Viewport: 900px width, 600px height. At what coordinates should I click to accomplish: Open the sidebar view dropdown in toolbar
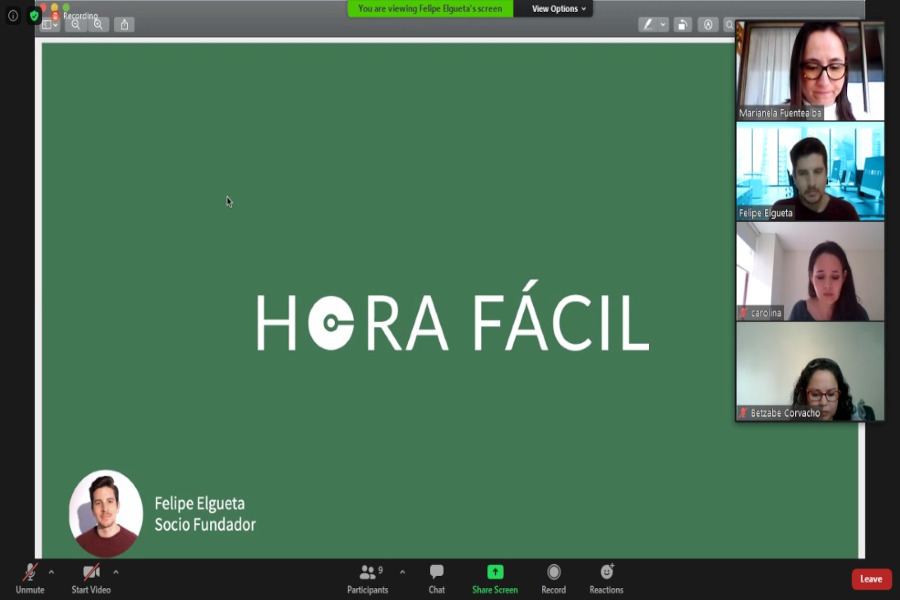tap(49, 25)
